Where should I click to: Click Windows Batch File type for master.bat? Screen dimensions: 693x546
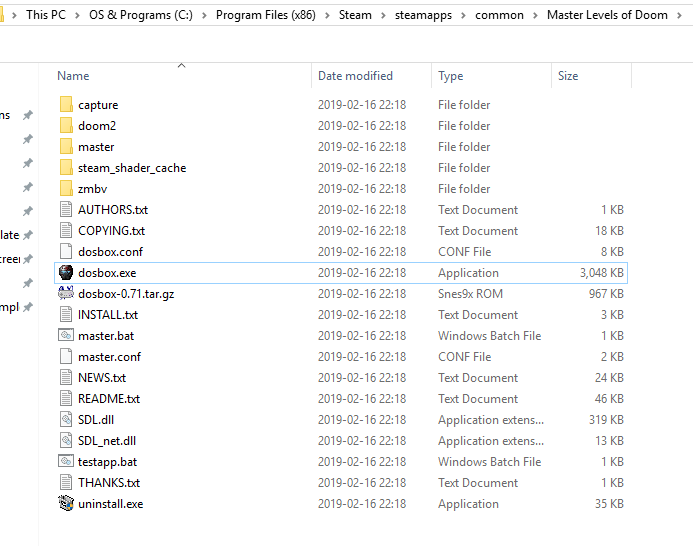pos(489,336)
